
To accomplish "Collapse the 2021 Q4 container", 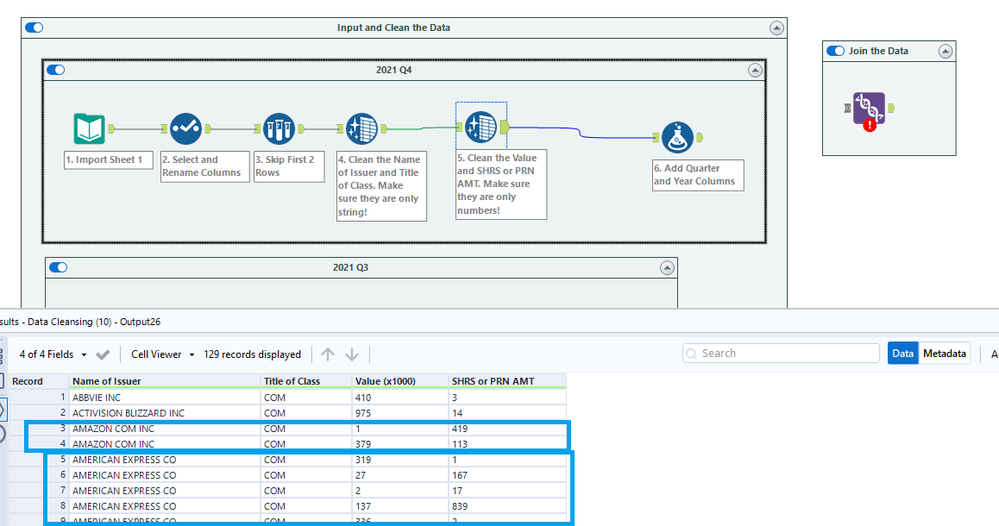I will point(755,70).
